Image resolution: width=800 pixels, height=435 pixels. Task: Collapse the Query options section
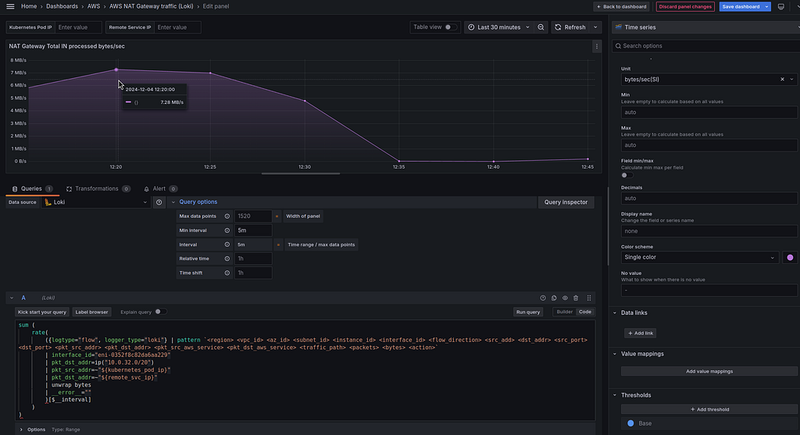(x=173, y=202)
